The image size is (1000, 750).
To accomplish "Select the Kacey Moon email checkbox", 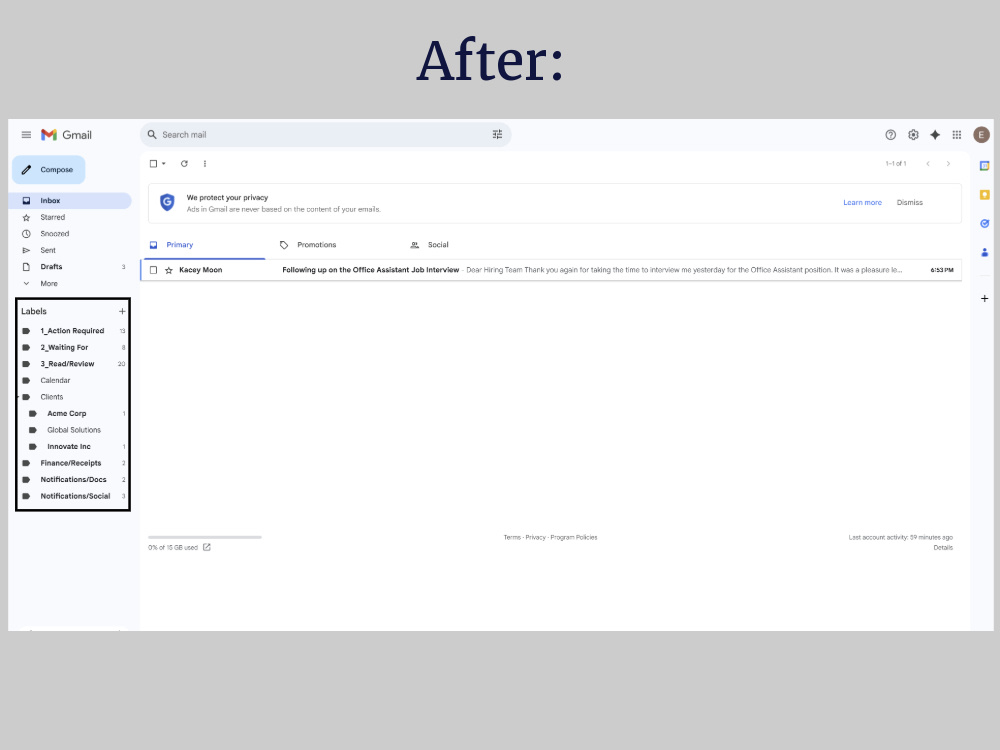I will (x=153, y=270).
